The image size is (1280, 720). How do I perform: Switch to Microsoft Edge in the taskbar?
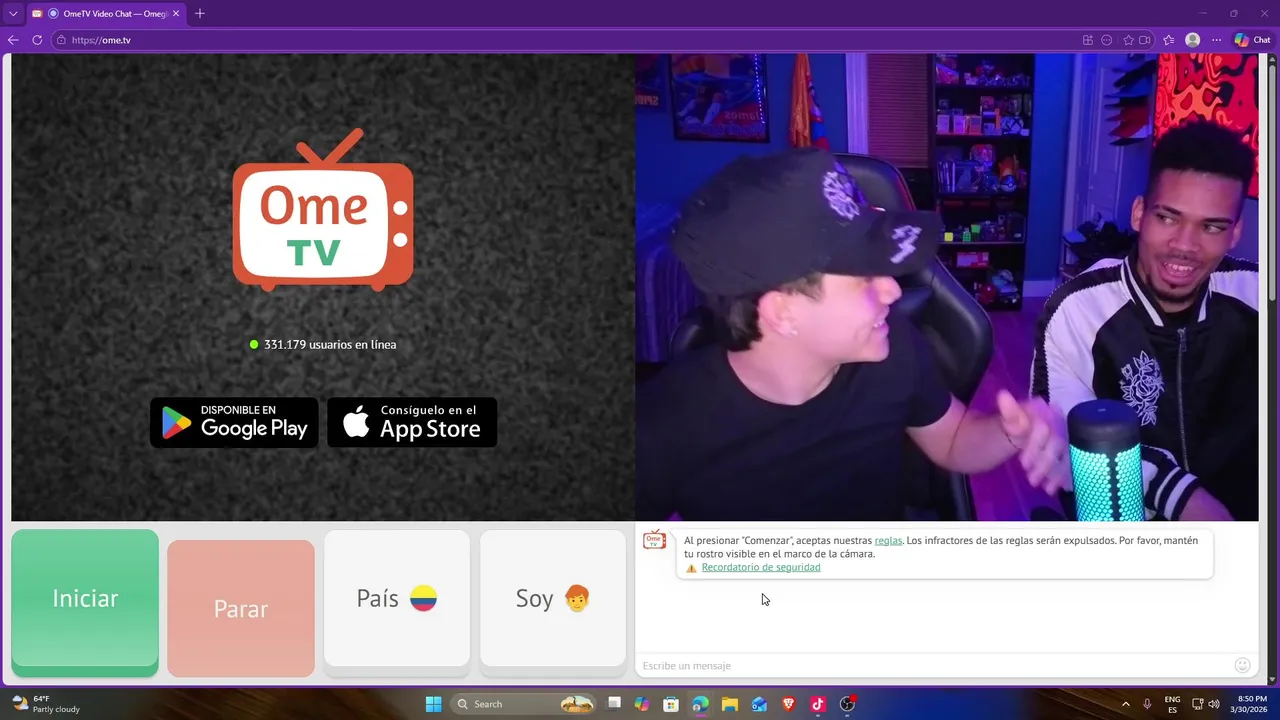click(700, 704)
